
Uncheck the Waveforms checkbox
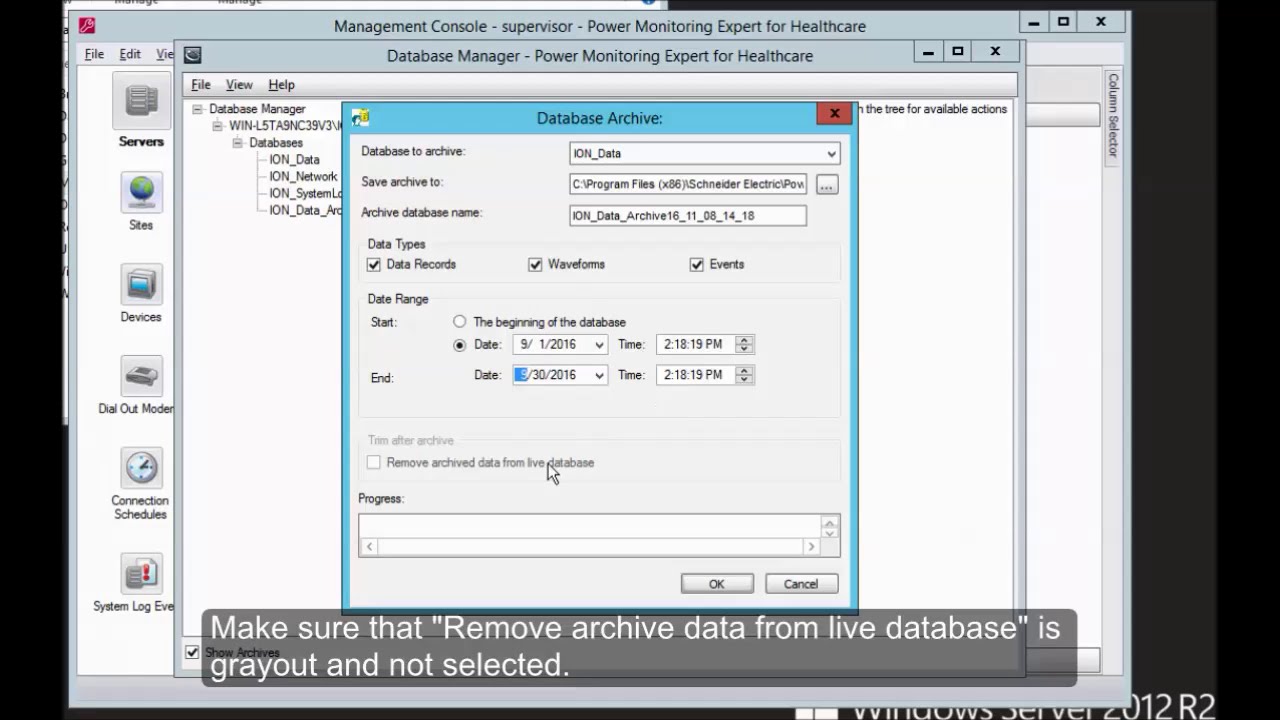click(x=535, y=265)
